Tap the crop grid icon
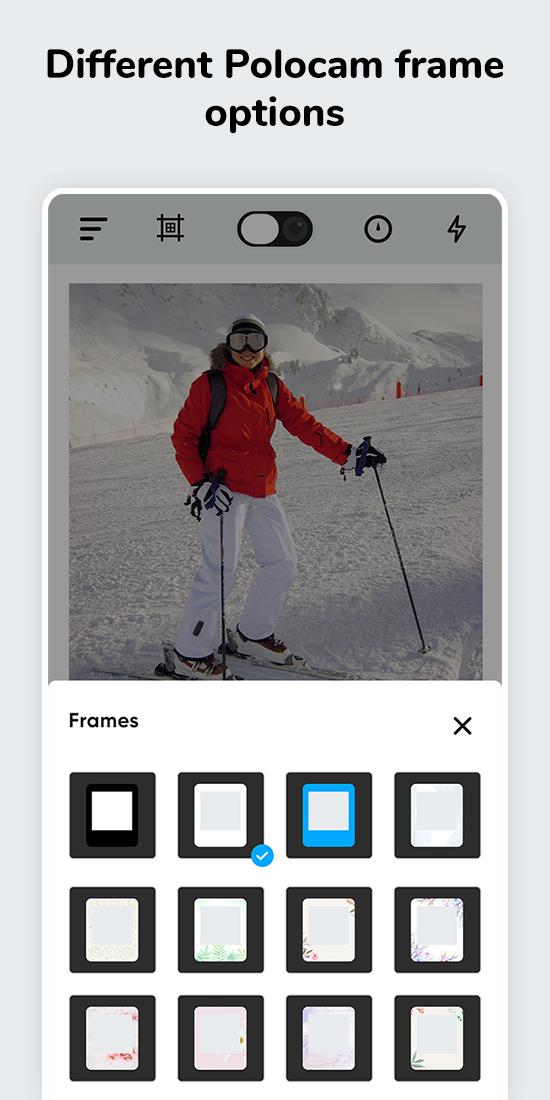This screenshot has width=550, height=1100. tap(170, 229)
